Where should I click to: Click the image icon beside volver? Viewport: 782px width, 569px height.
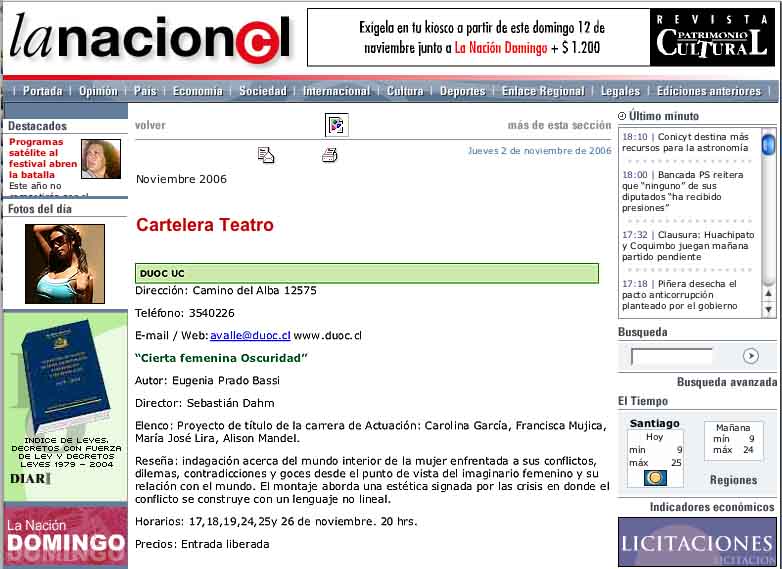pyautogui.click(x=337, y=125)
